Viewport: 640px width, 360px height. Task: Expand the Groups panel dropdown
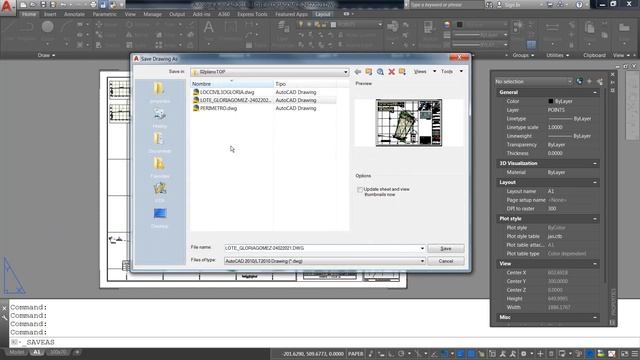[523, 55]
